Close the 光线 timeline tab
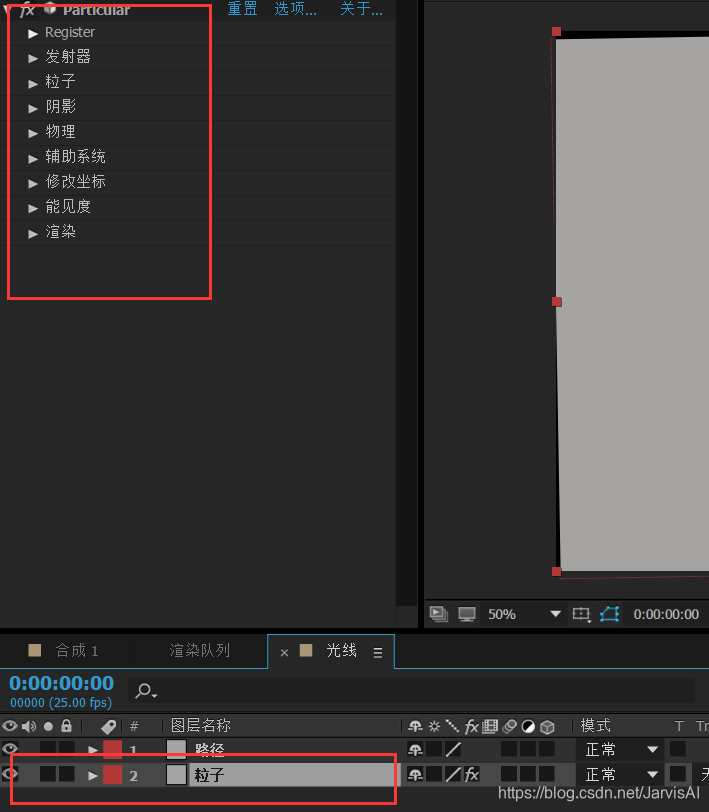Viewport: 709px width, 812px height. click(284, 652)
